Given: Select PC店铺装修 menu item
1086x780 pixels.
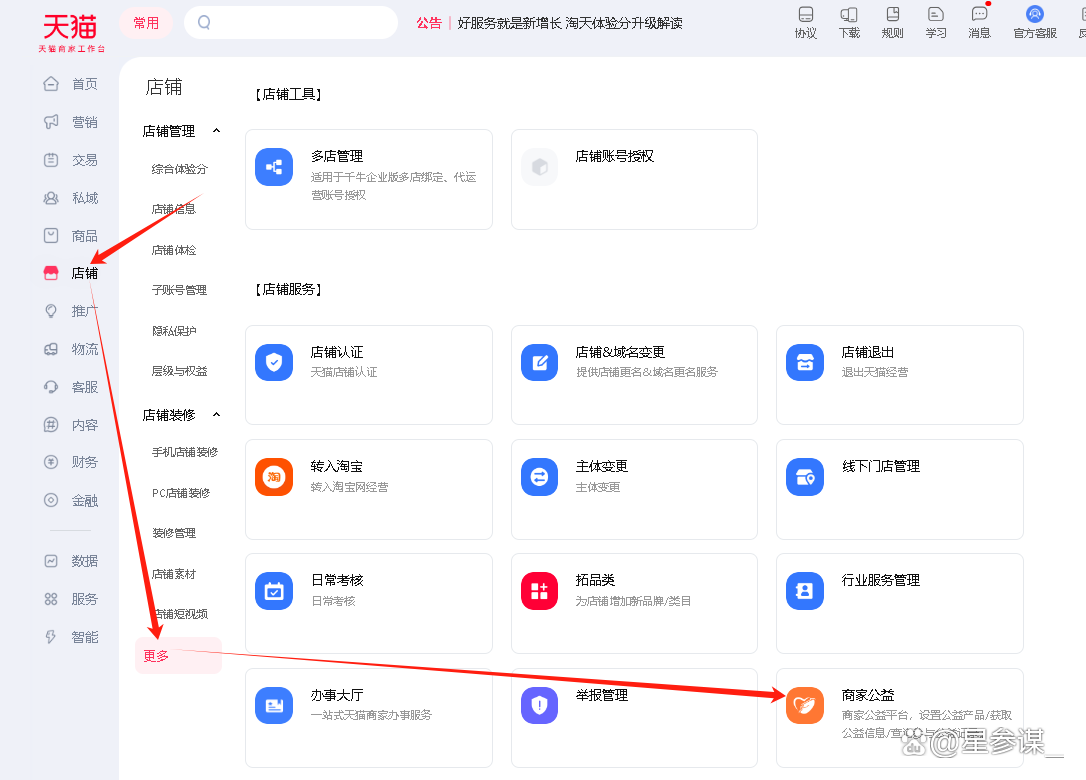Looking at the screenshot, I should click(x=181, y=493).
